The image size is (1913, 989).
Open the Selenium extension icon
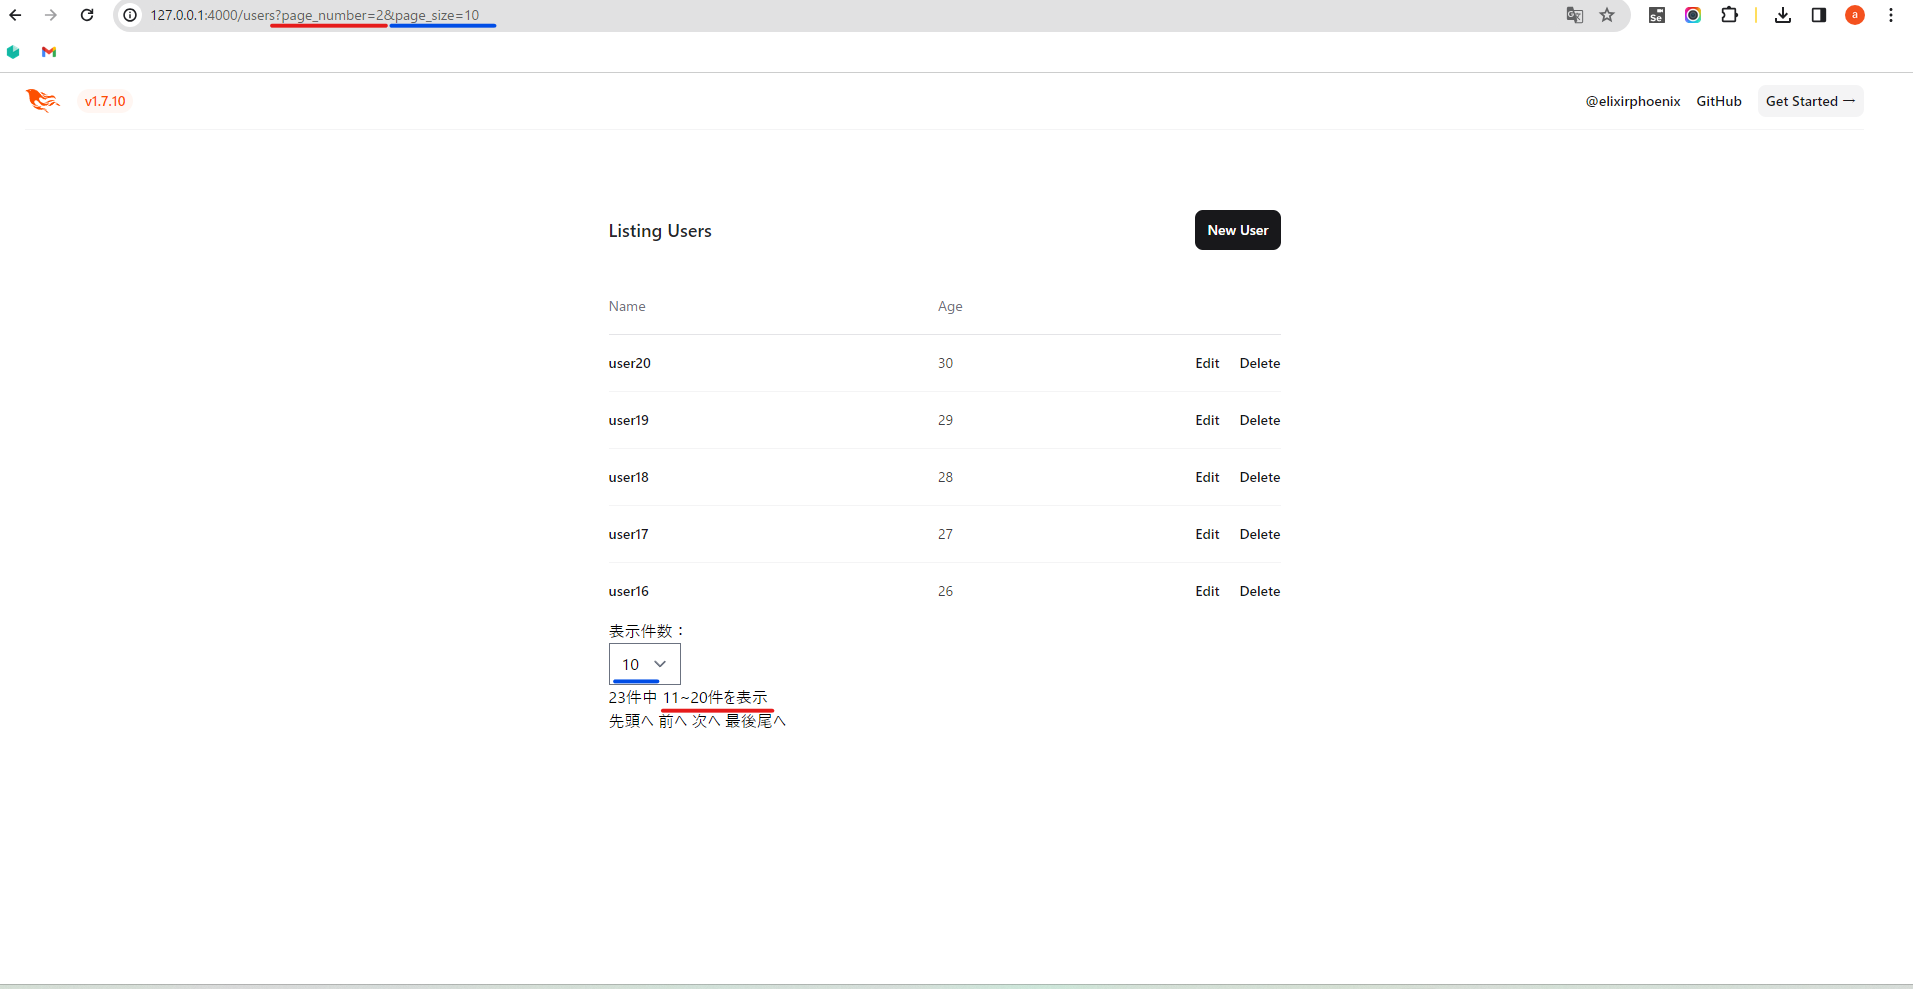tap(1657, 15)
